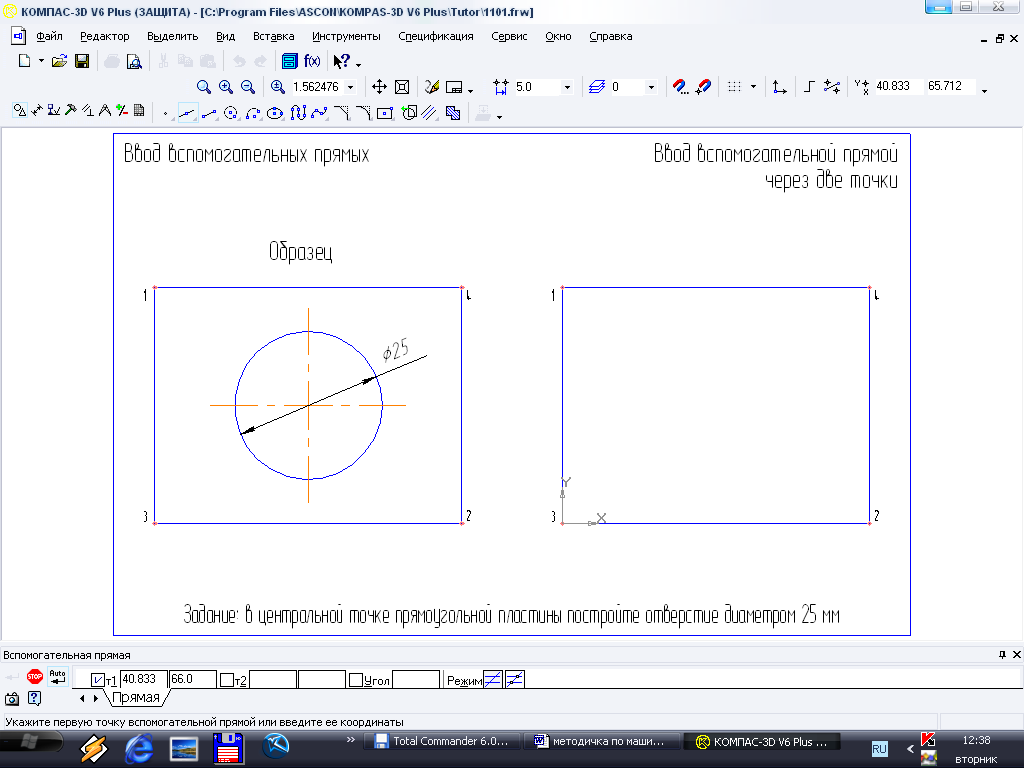Image resolution: width=1024 pixels, height=768 pixels.
Task: Select zoom window magnifier tool
Action: click(204, 87)
